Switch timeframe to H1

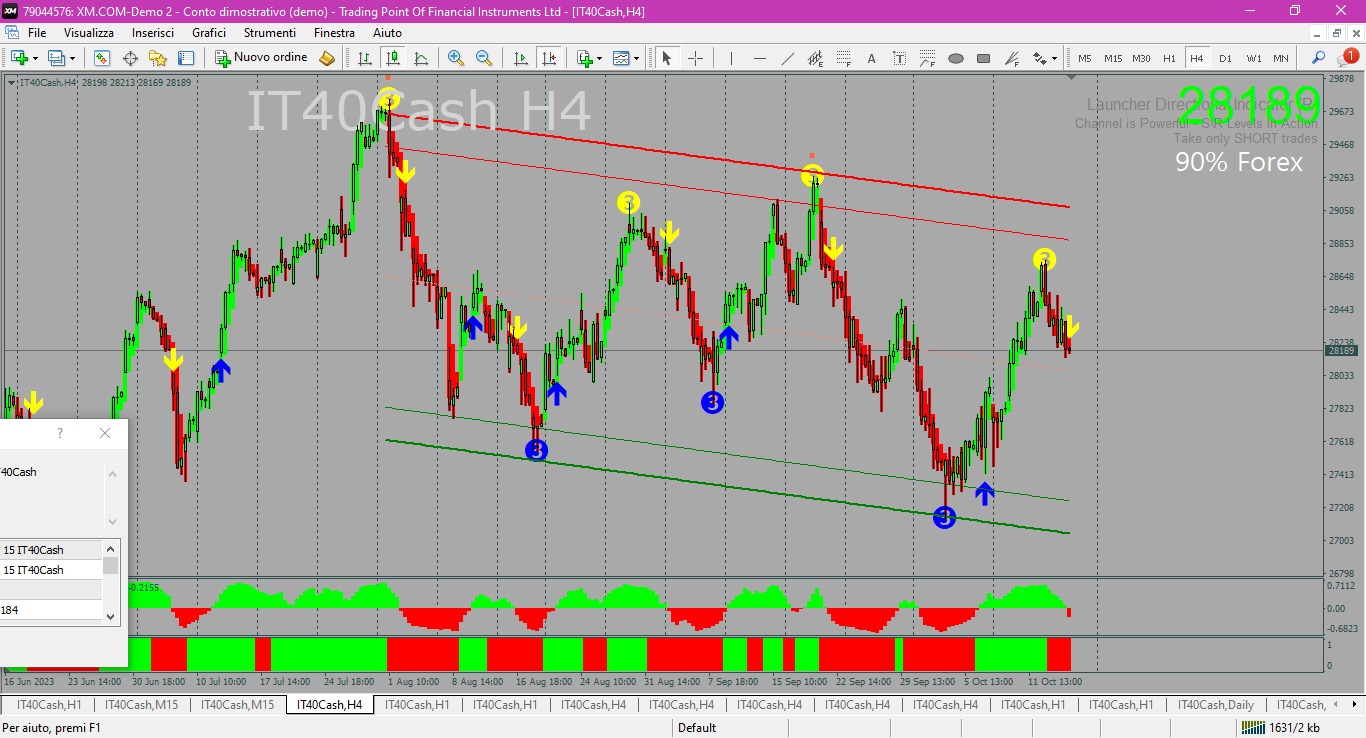click(x=1170, y=58)
